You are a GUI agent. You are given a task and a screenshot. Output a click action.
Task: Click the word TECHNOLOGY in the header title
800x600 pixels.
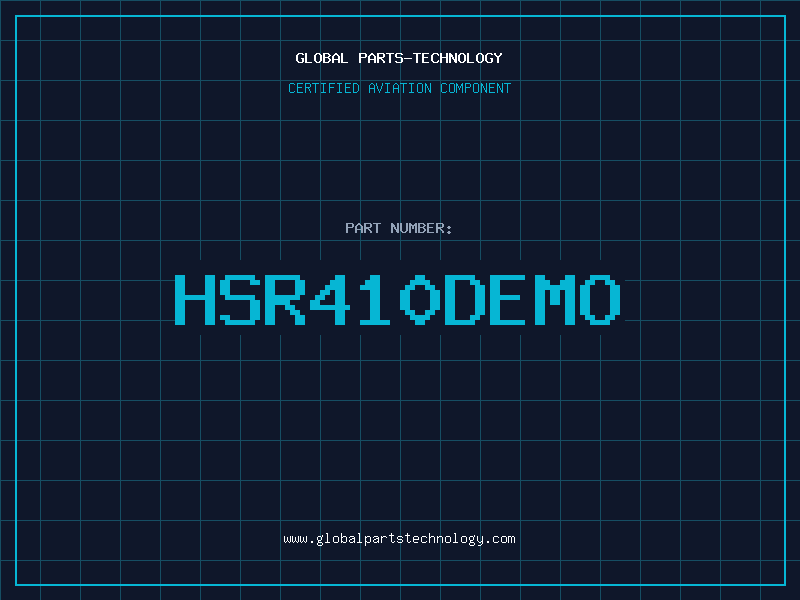pos(457,58)
